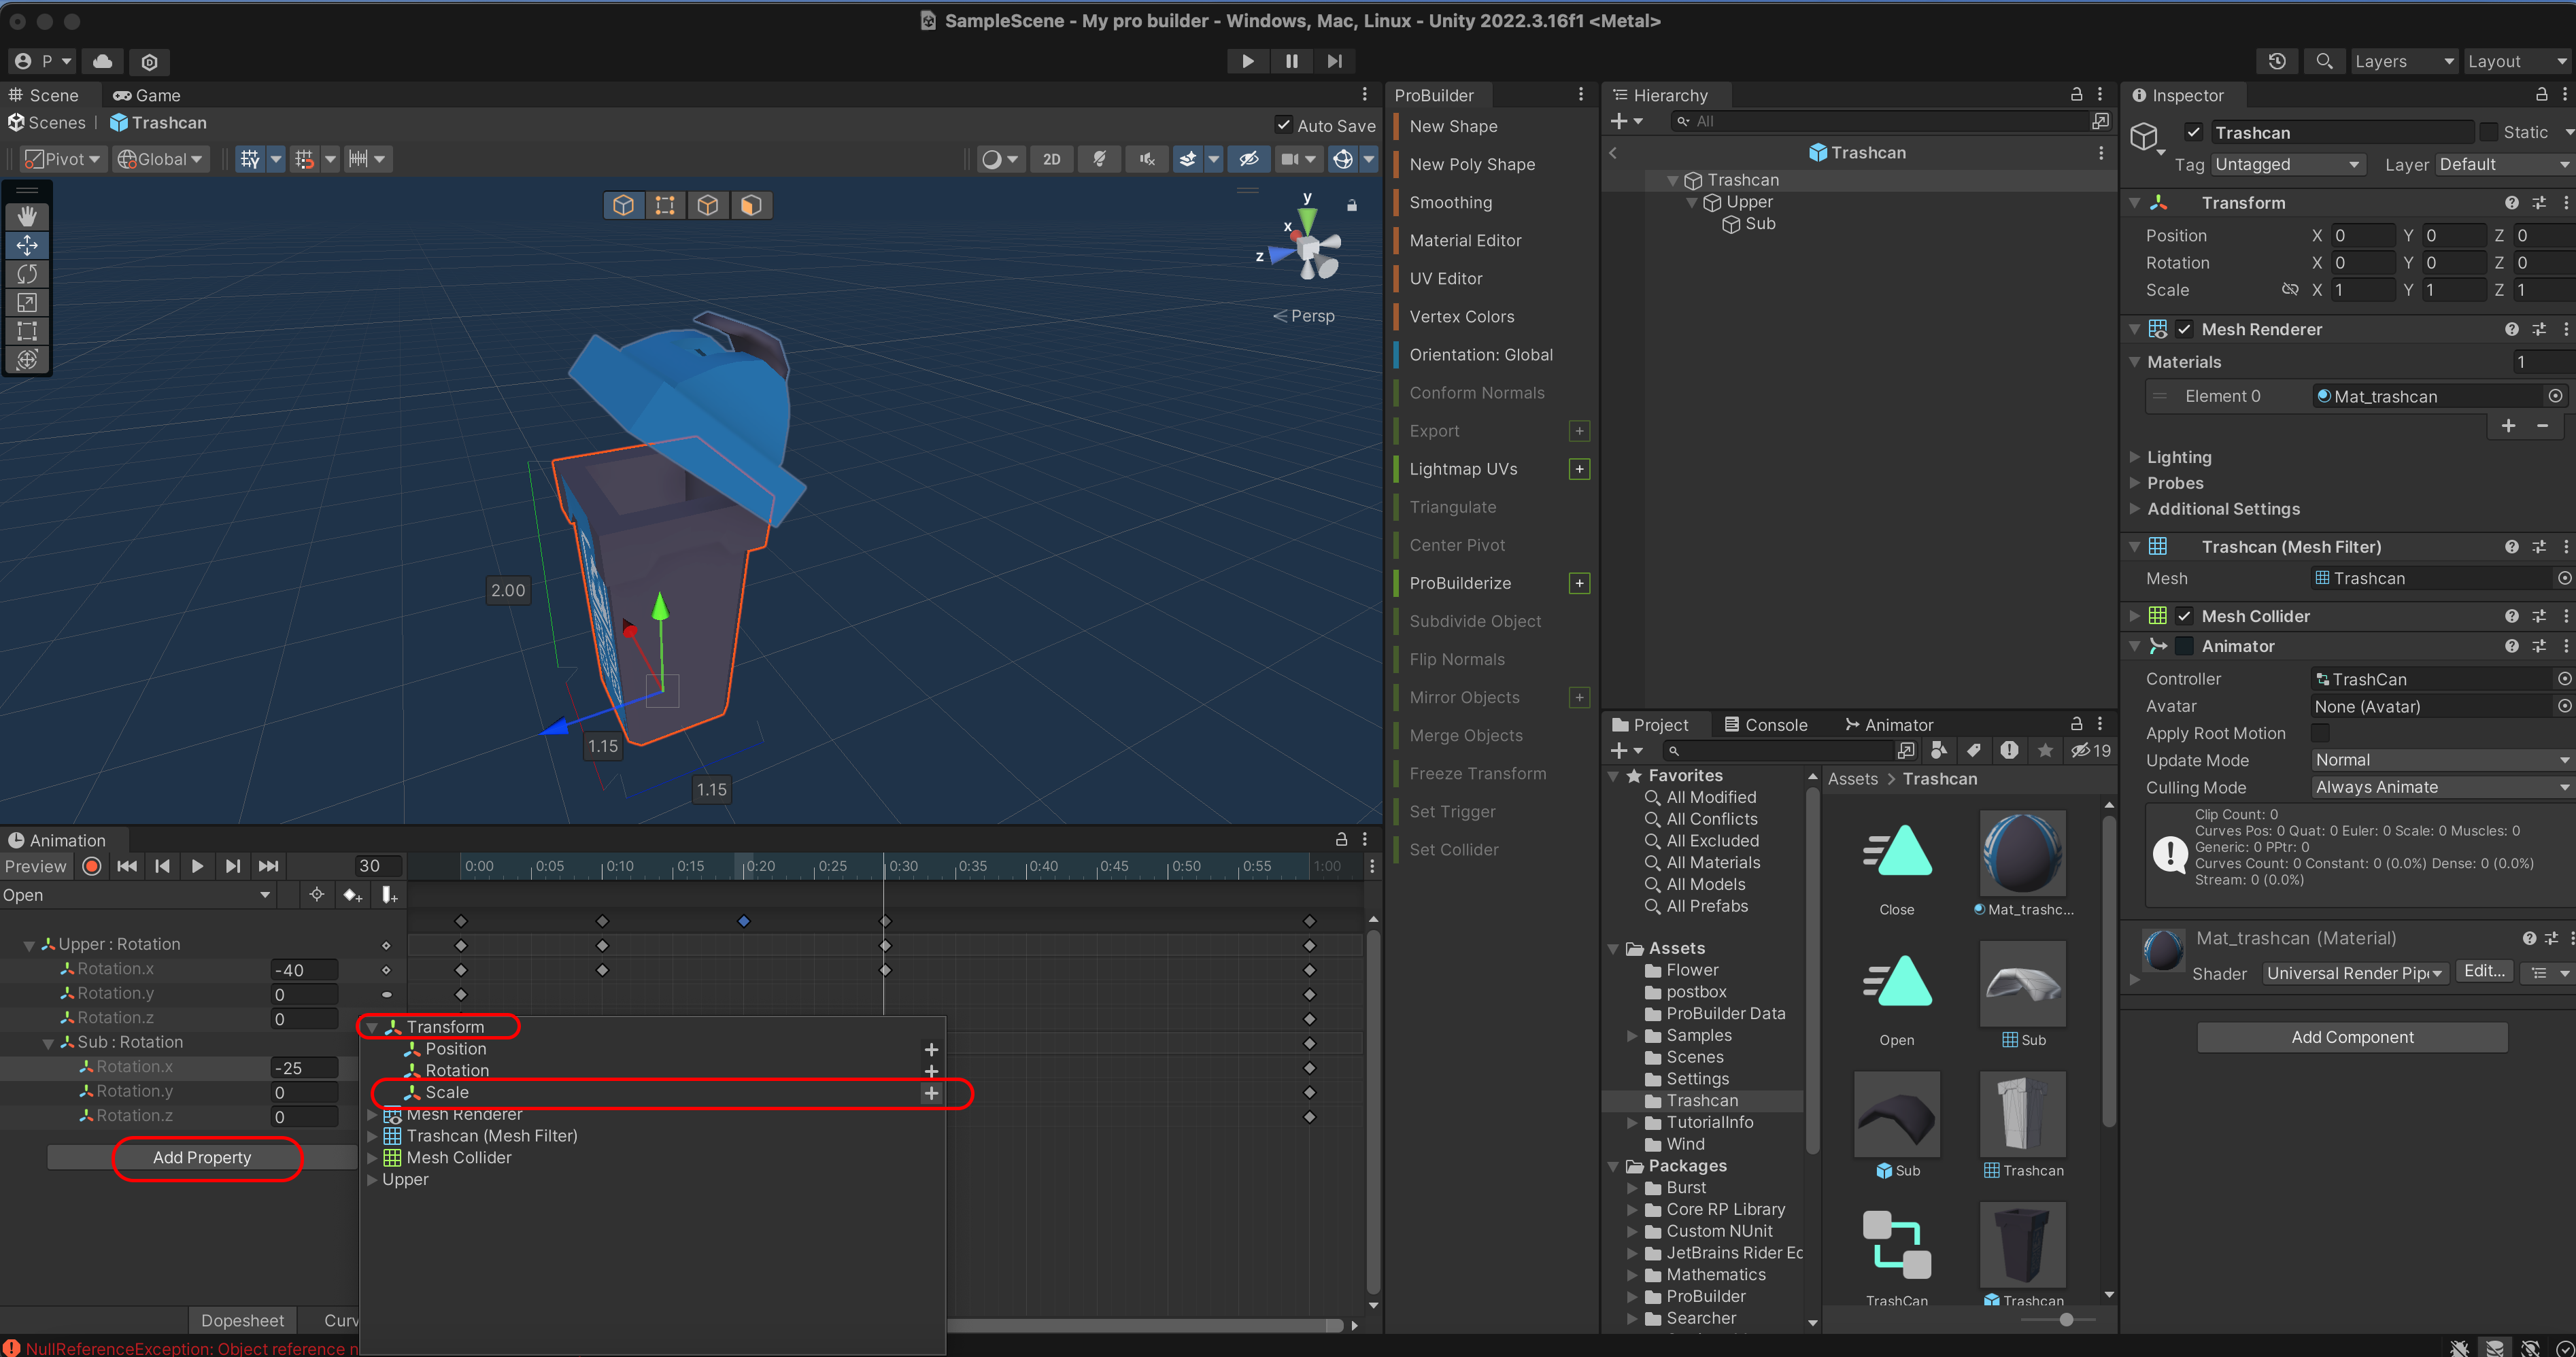Open the Layers dropdown
The width and height of the screenshot is (2576, 1357).
coord(2403,62)
